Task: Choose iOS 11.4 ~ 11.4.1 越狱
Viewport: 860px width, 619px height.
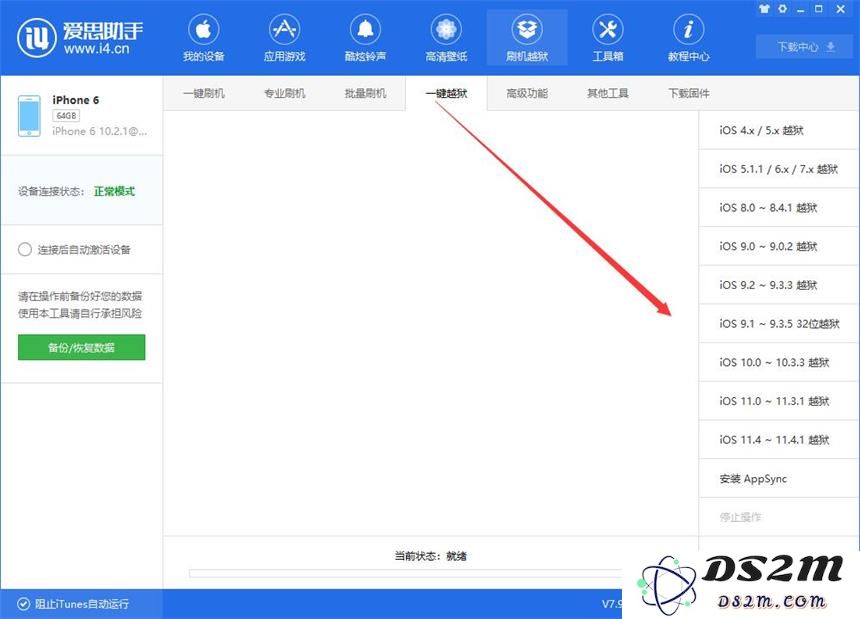Action: (779, 440)
